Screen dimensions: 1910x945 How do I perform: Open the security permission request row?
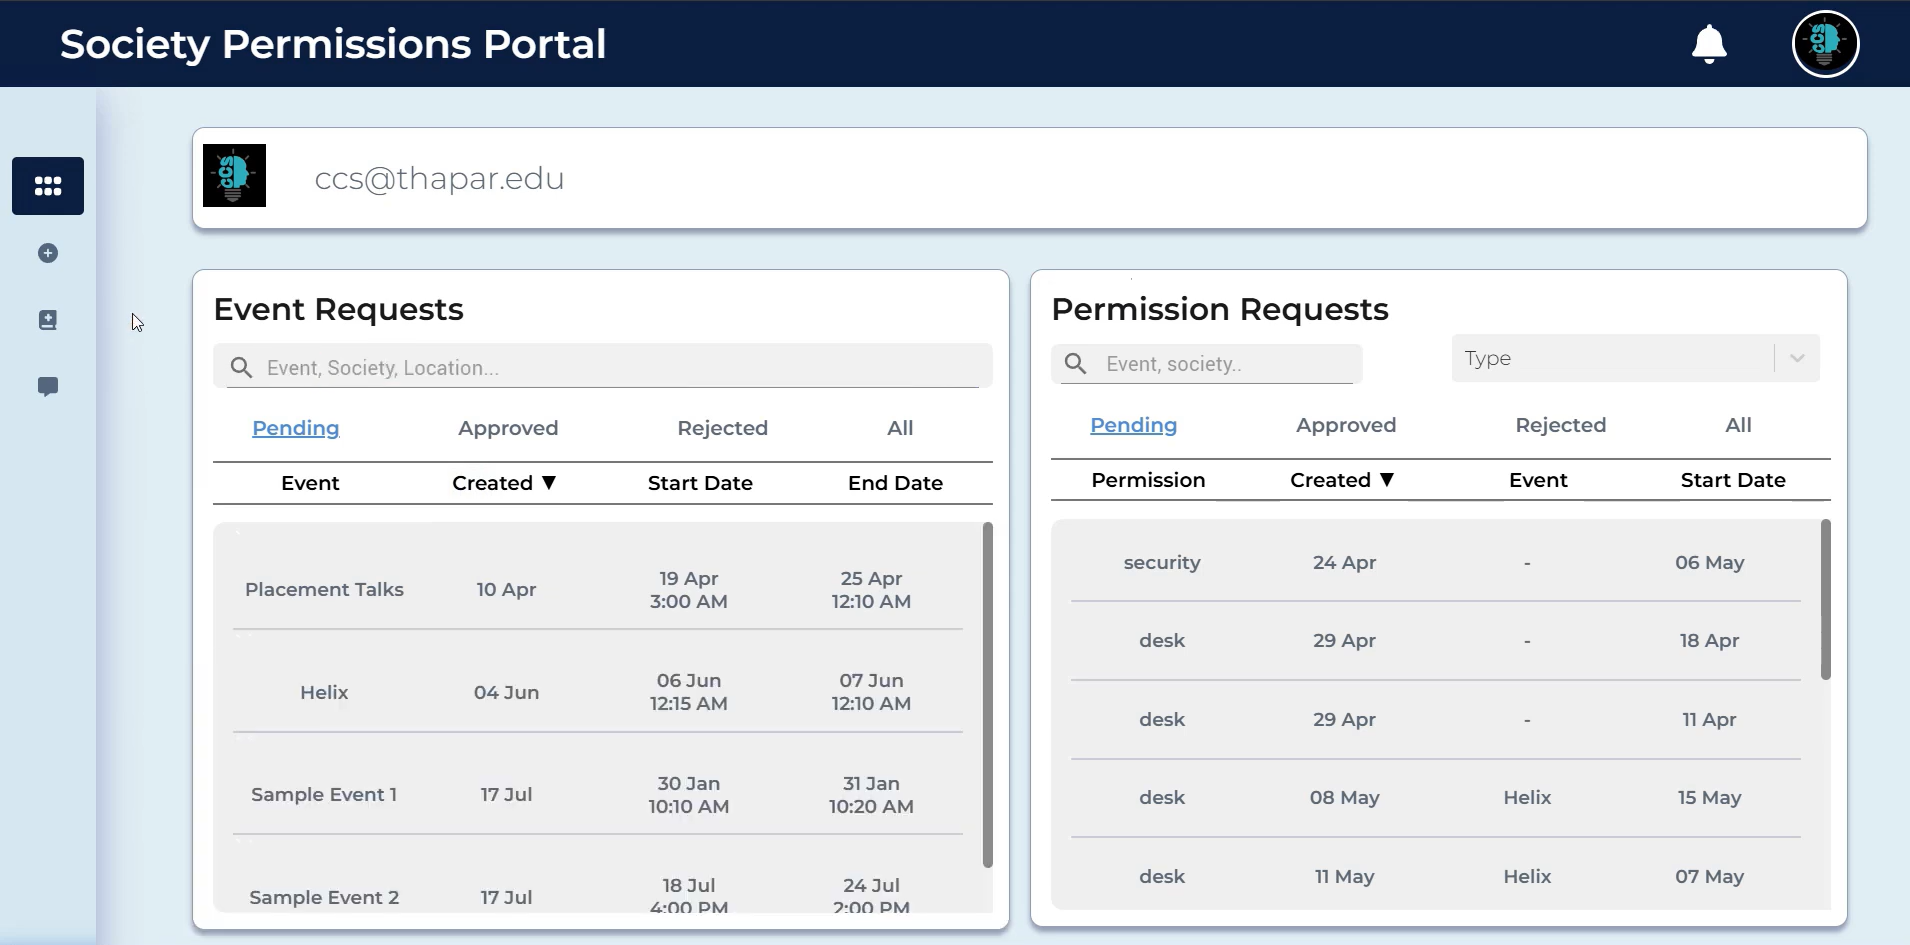(x=1161, y=563)
